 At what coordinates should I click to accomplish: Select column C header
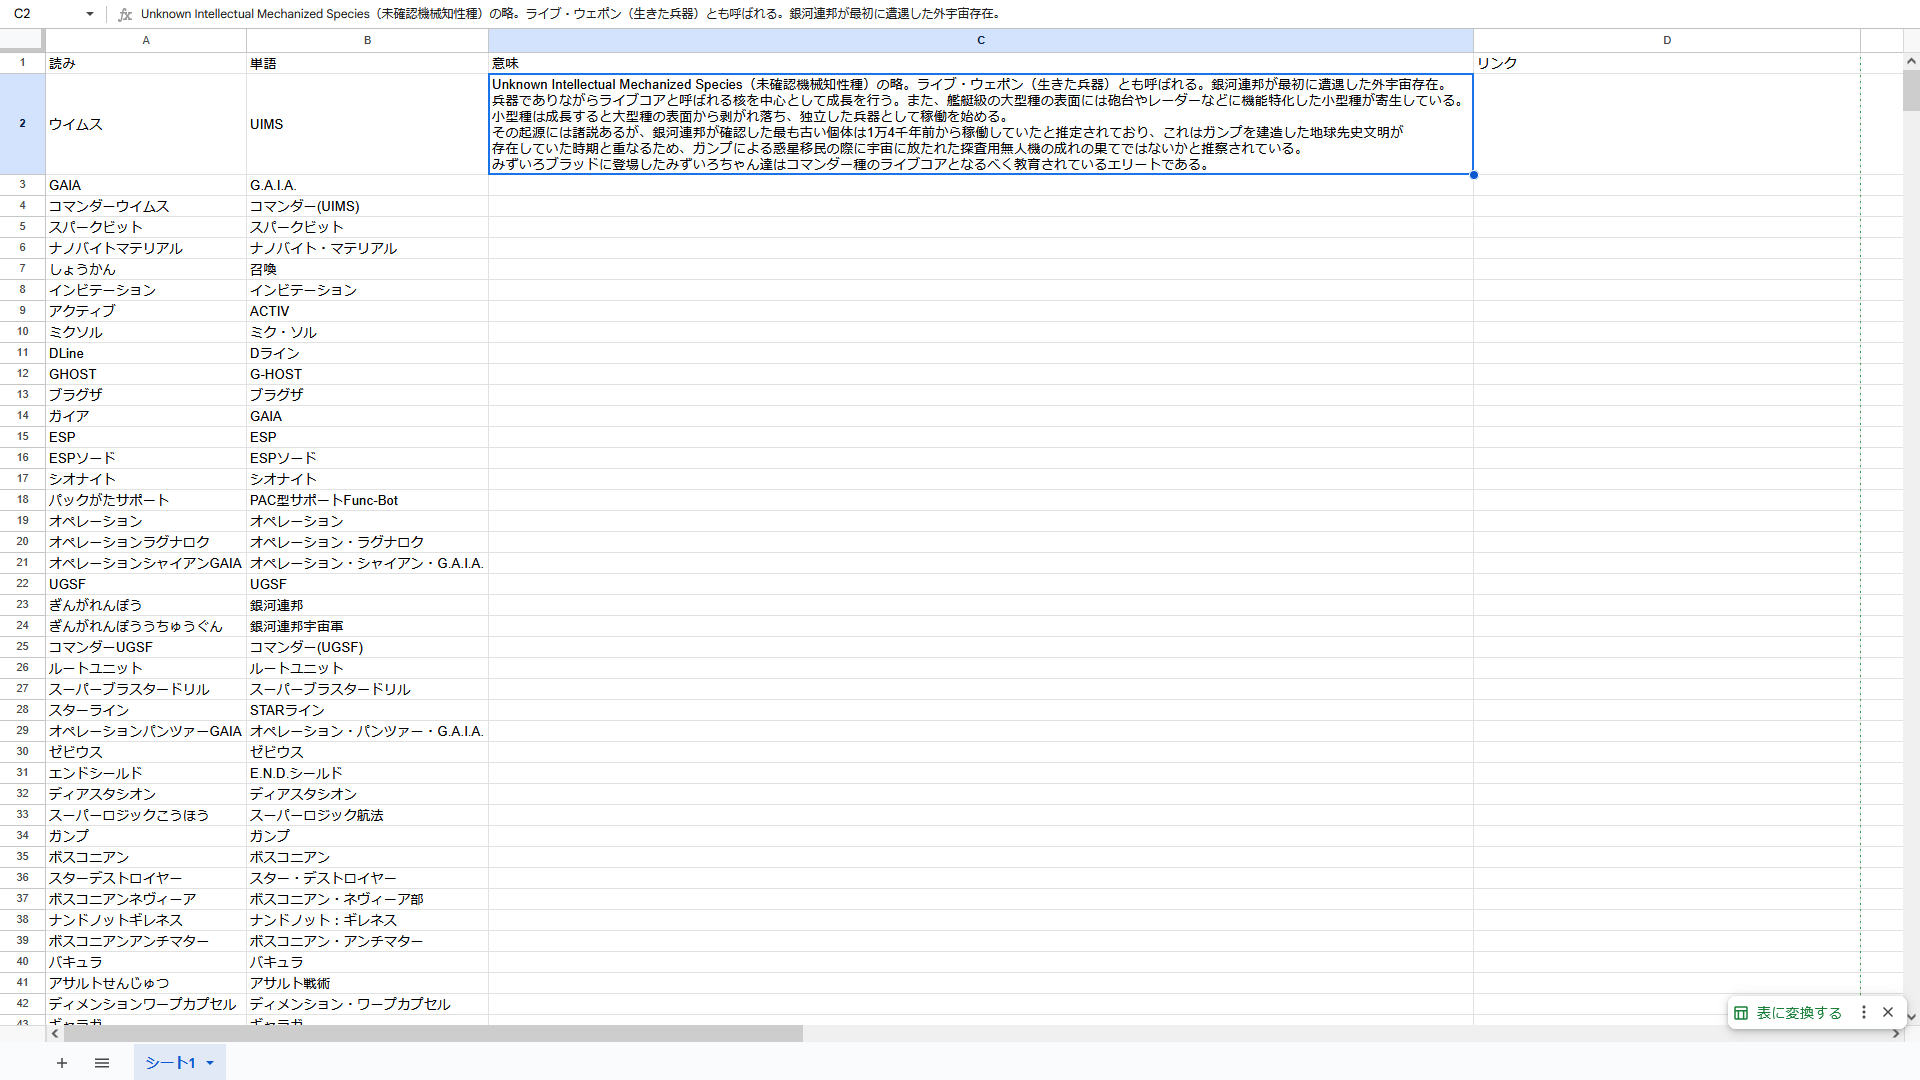980,40
